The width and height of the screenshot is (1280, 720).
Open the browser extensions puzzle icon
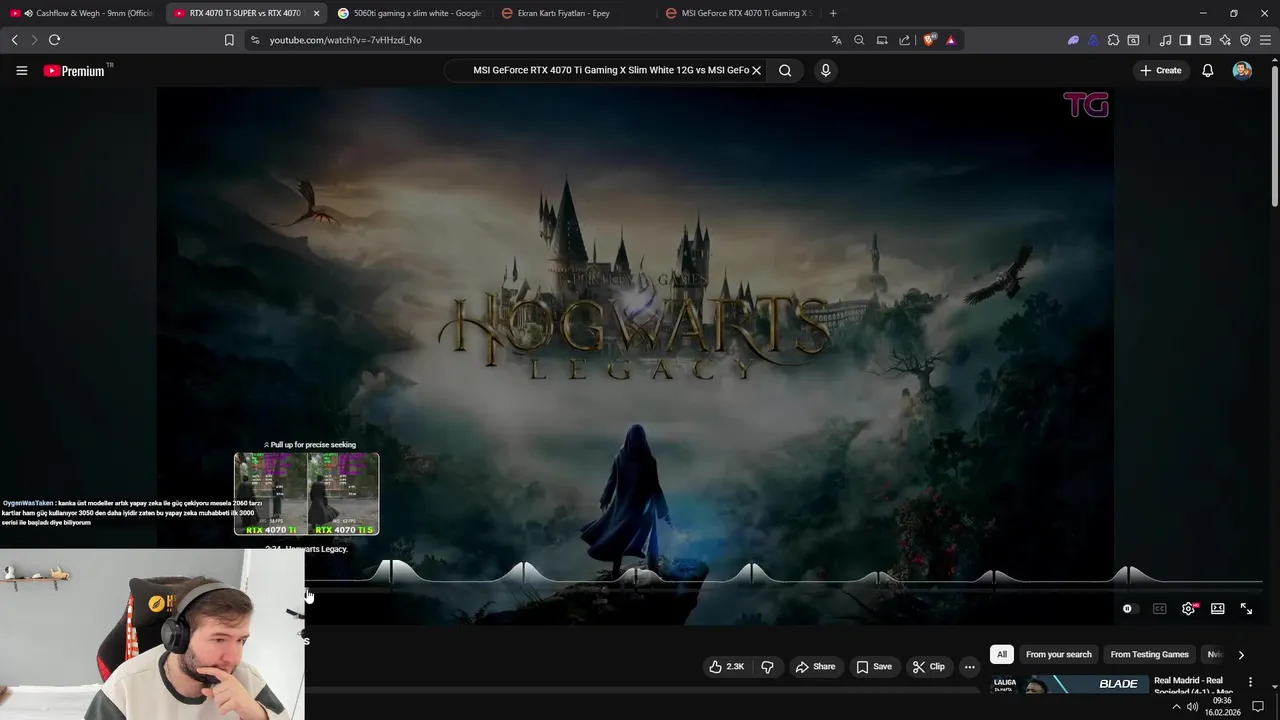point(1113,40)
